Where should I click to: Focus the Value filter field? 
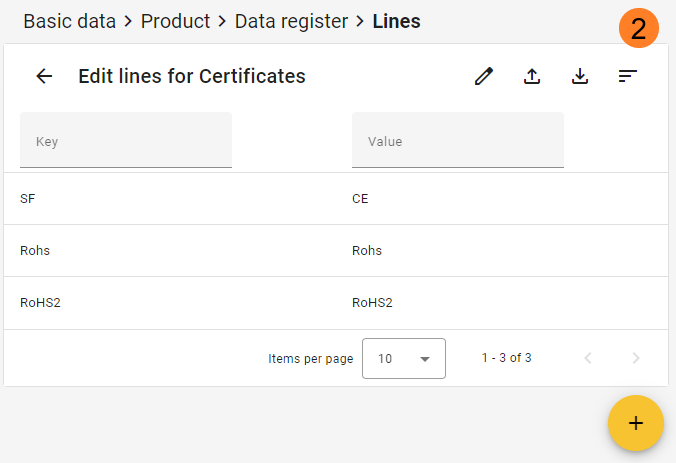(457, 142)
